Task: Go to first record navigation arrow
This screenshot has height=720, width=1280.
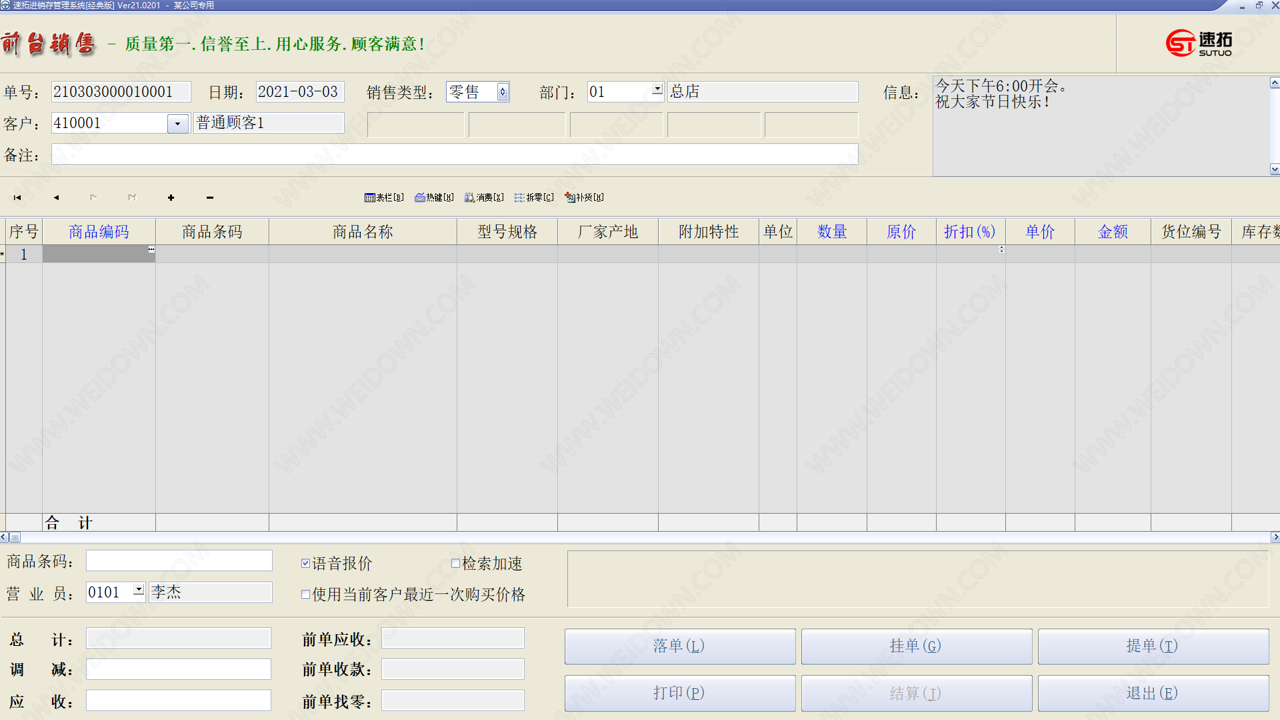Action: pos(17,198)
